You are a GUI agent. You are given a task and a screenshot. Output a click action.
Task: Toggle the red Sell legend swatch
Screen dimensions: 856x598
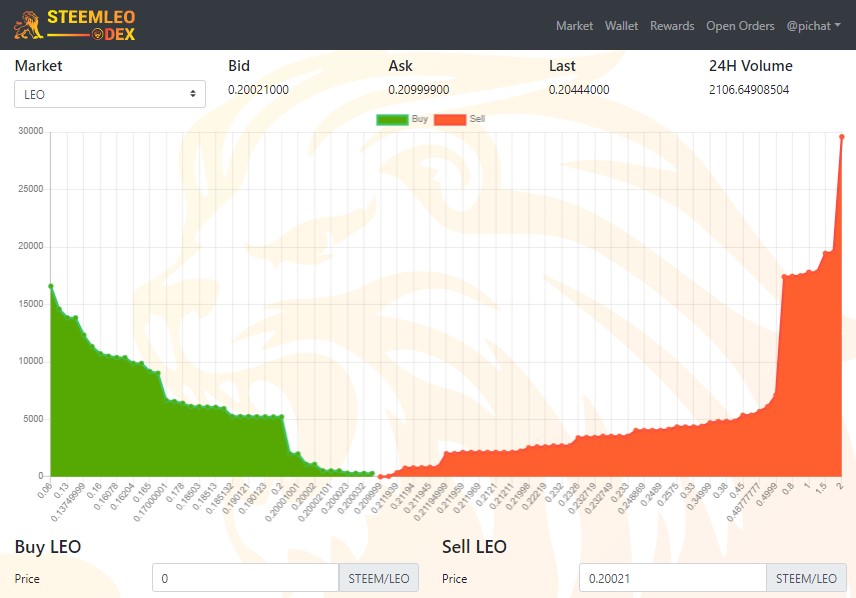coord(450,119)
